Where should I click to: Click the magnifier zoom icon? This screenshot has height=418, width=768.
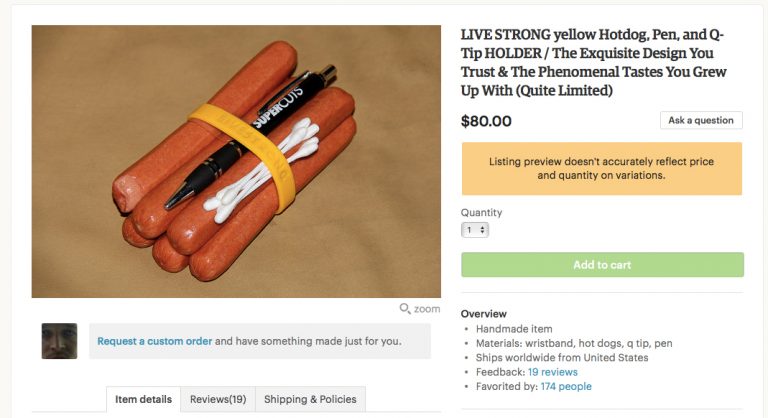tap(405, 309)
